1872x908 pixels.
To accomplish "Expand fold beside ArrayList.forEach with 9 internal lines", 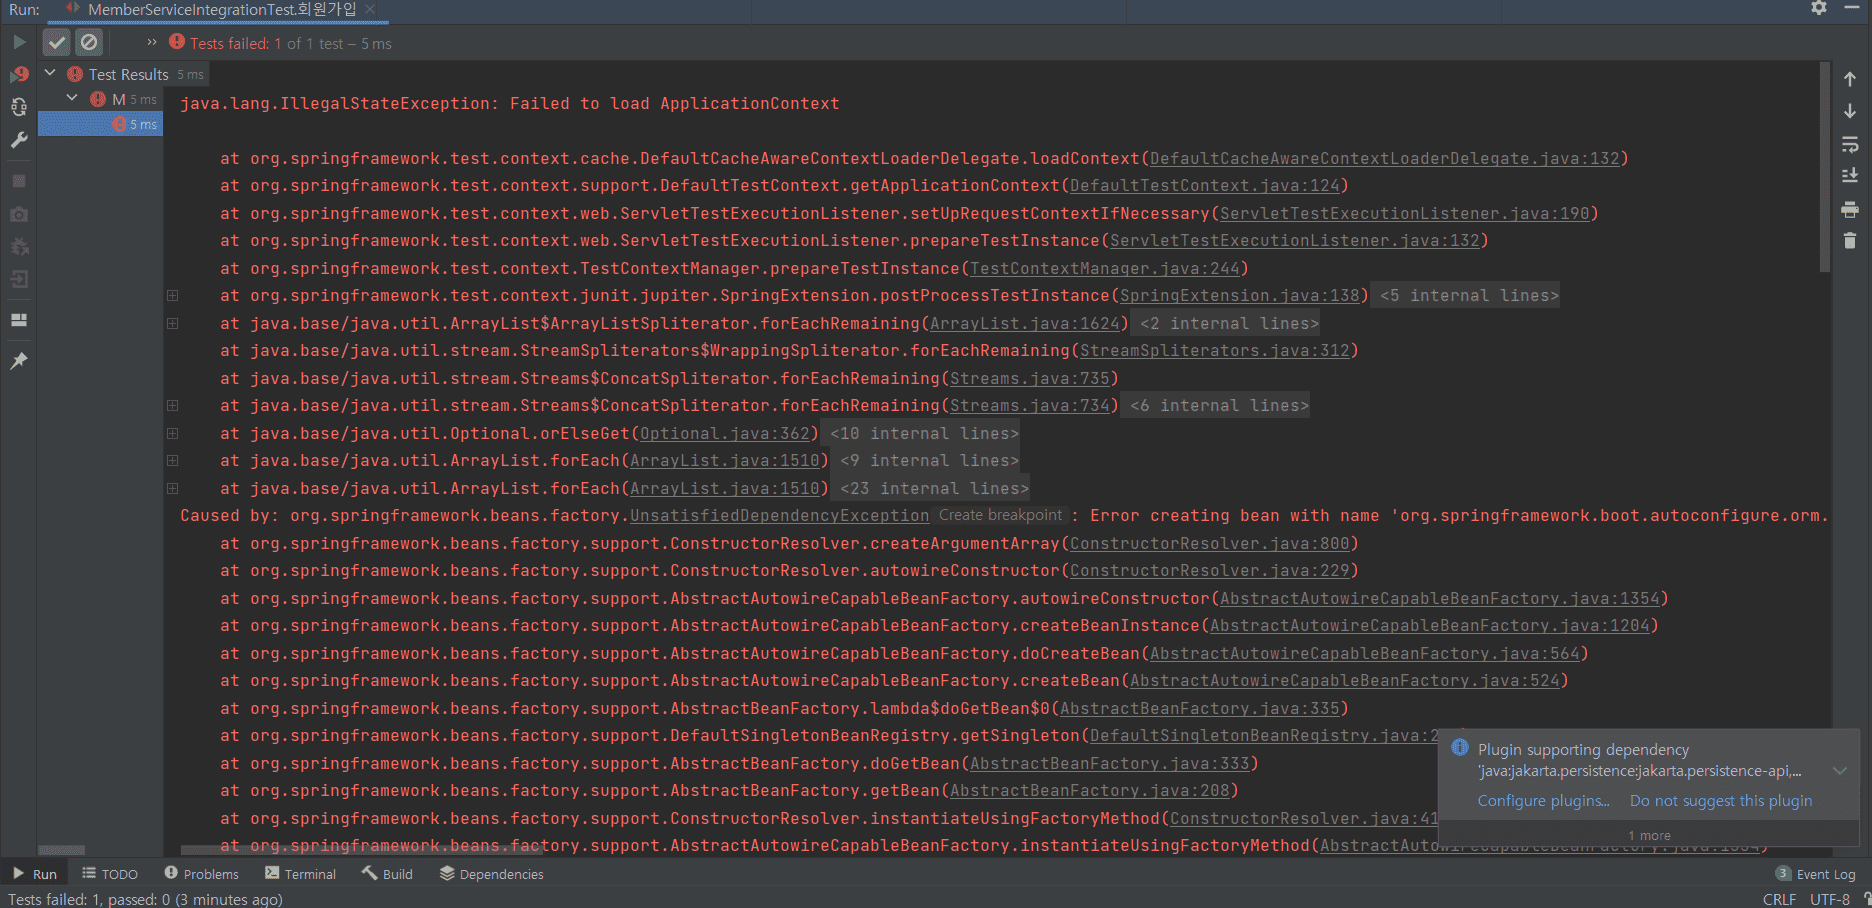I will tap(173, 461).
